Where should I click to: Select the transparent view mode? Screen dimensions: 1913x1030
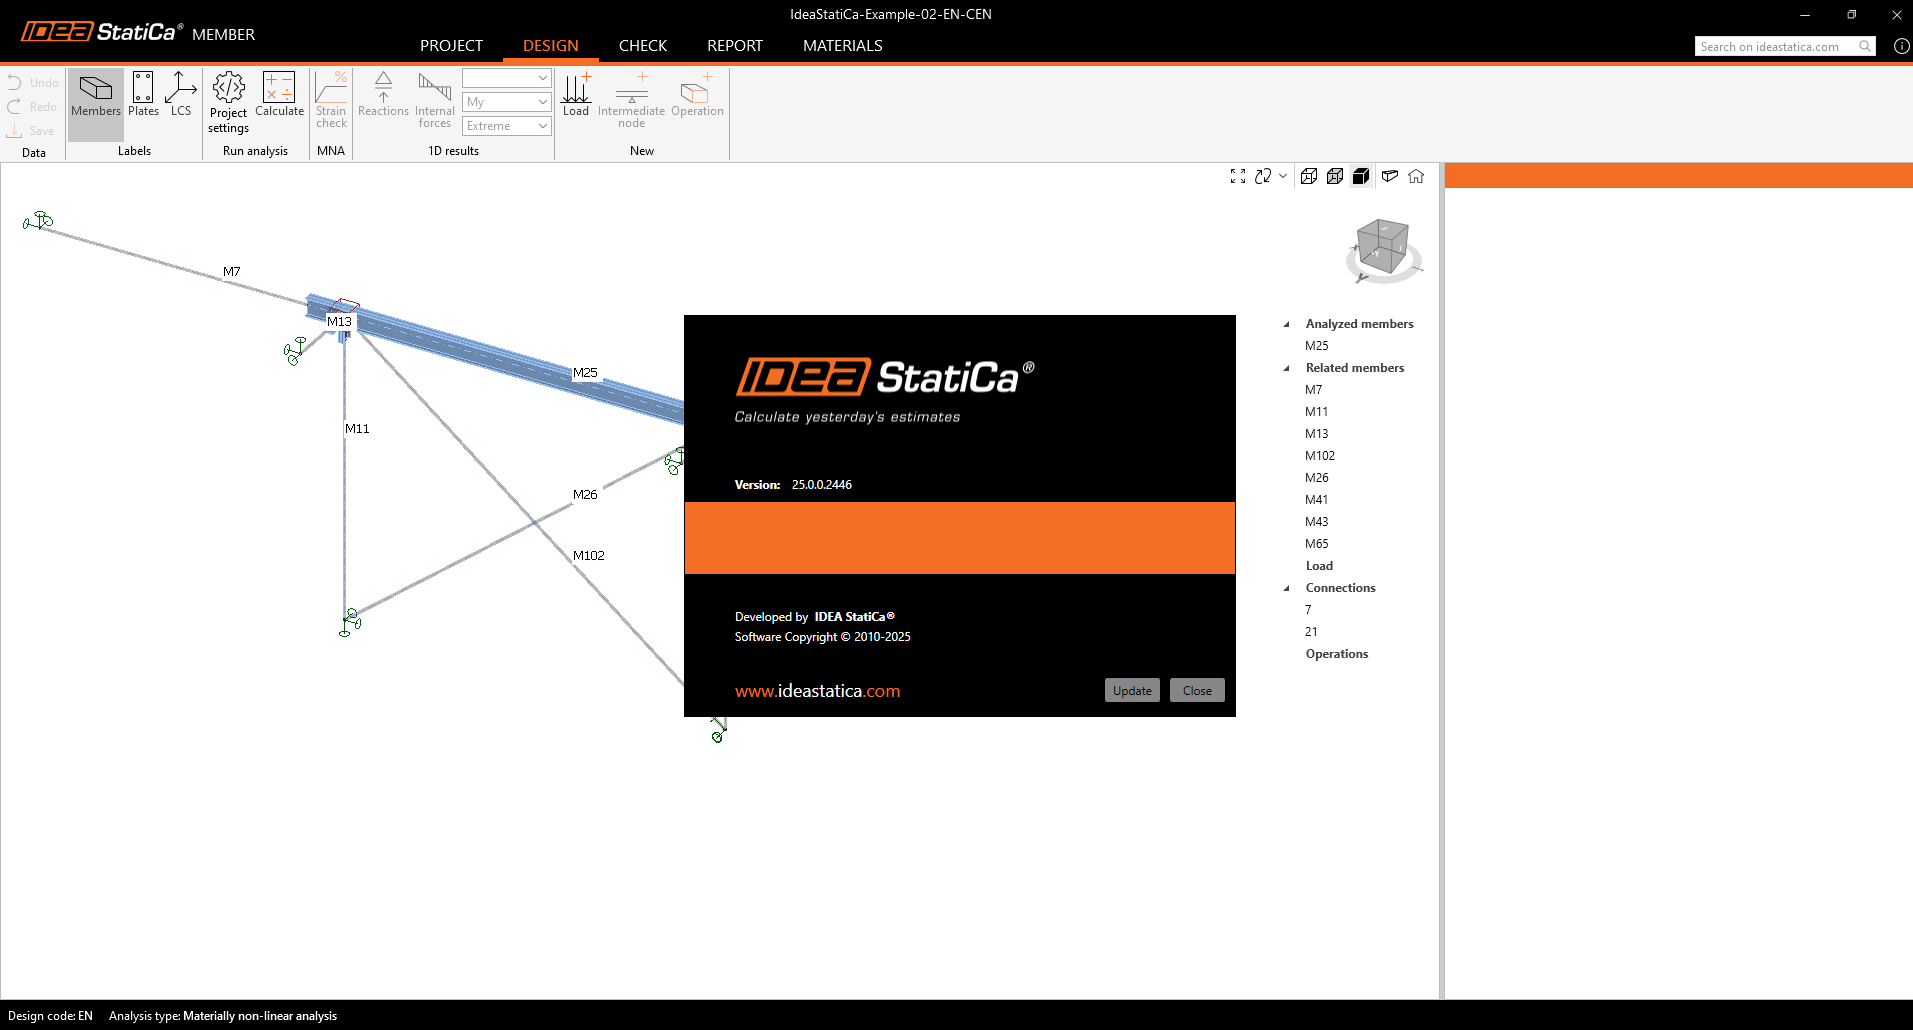click(x=1335, y=176)
